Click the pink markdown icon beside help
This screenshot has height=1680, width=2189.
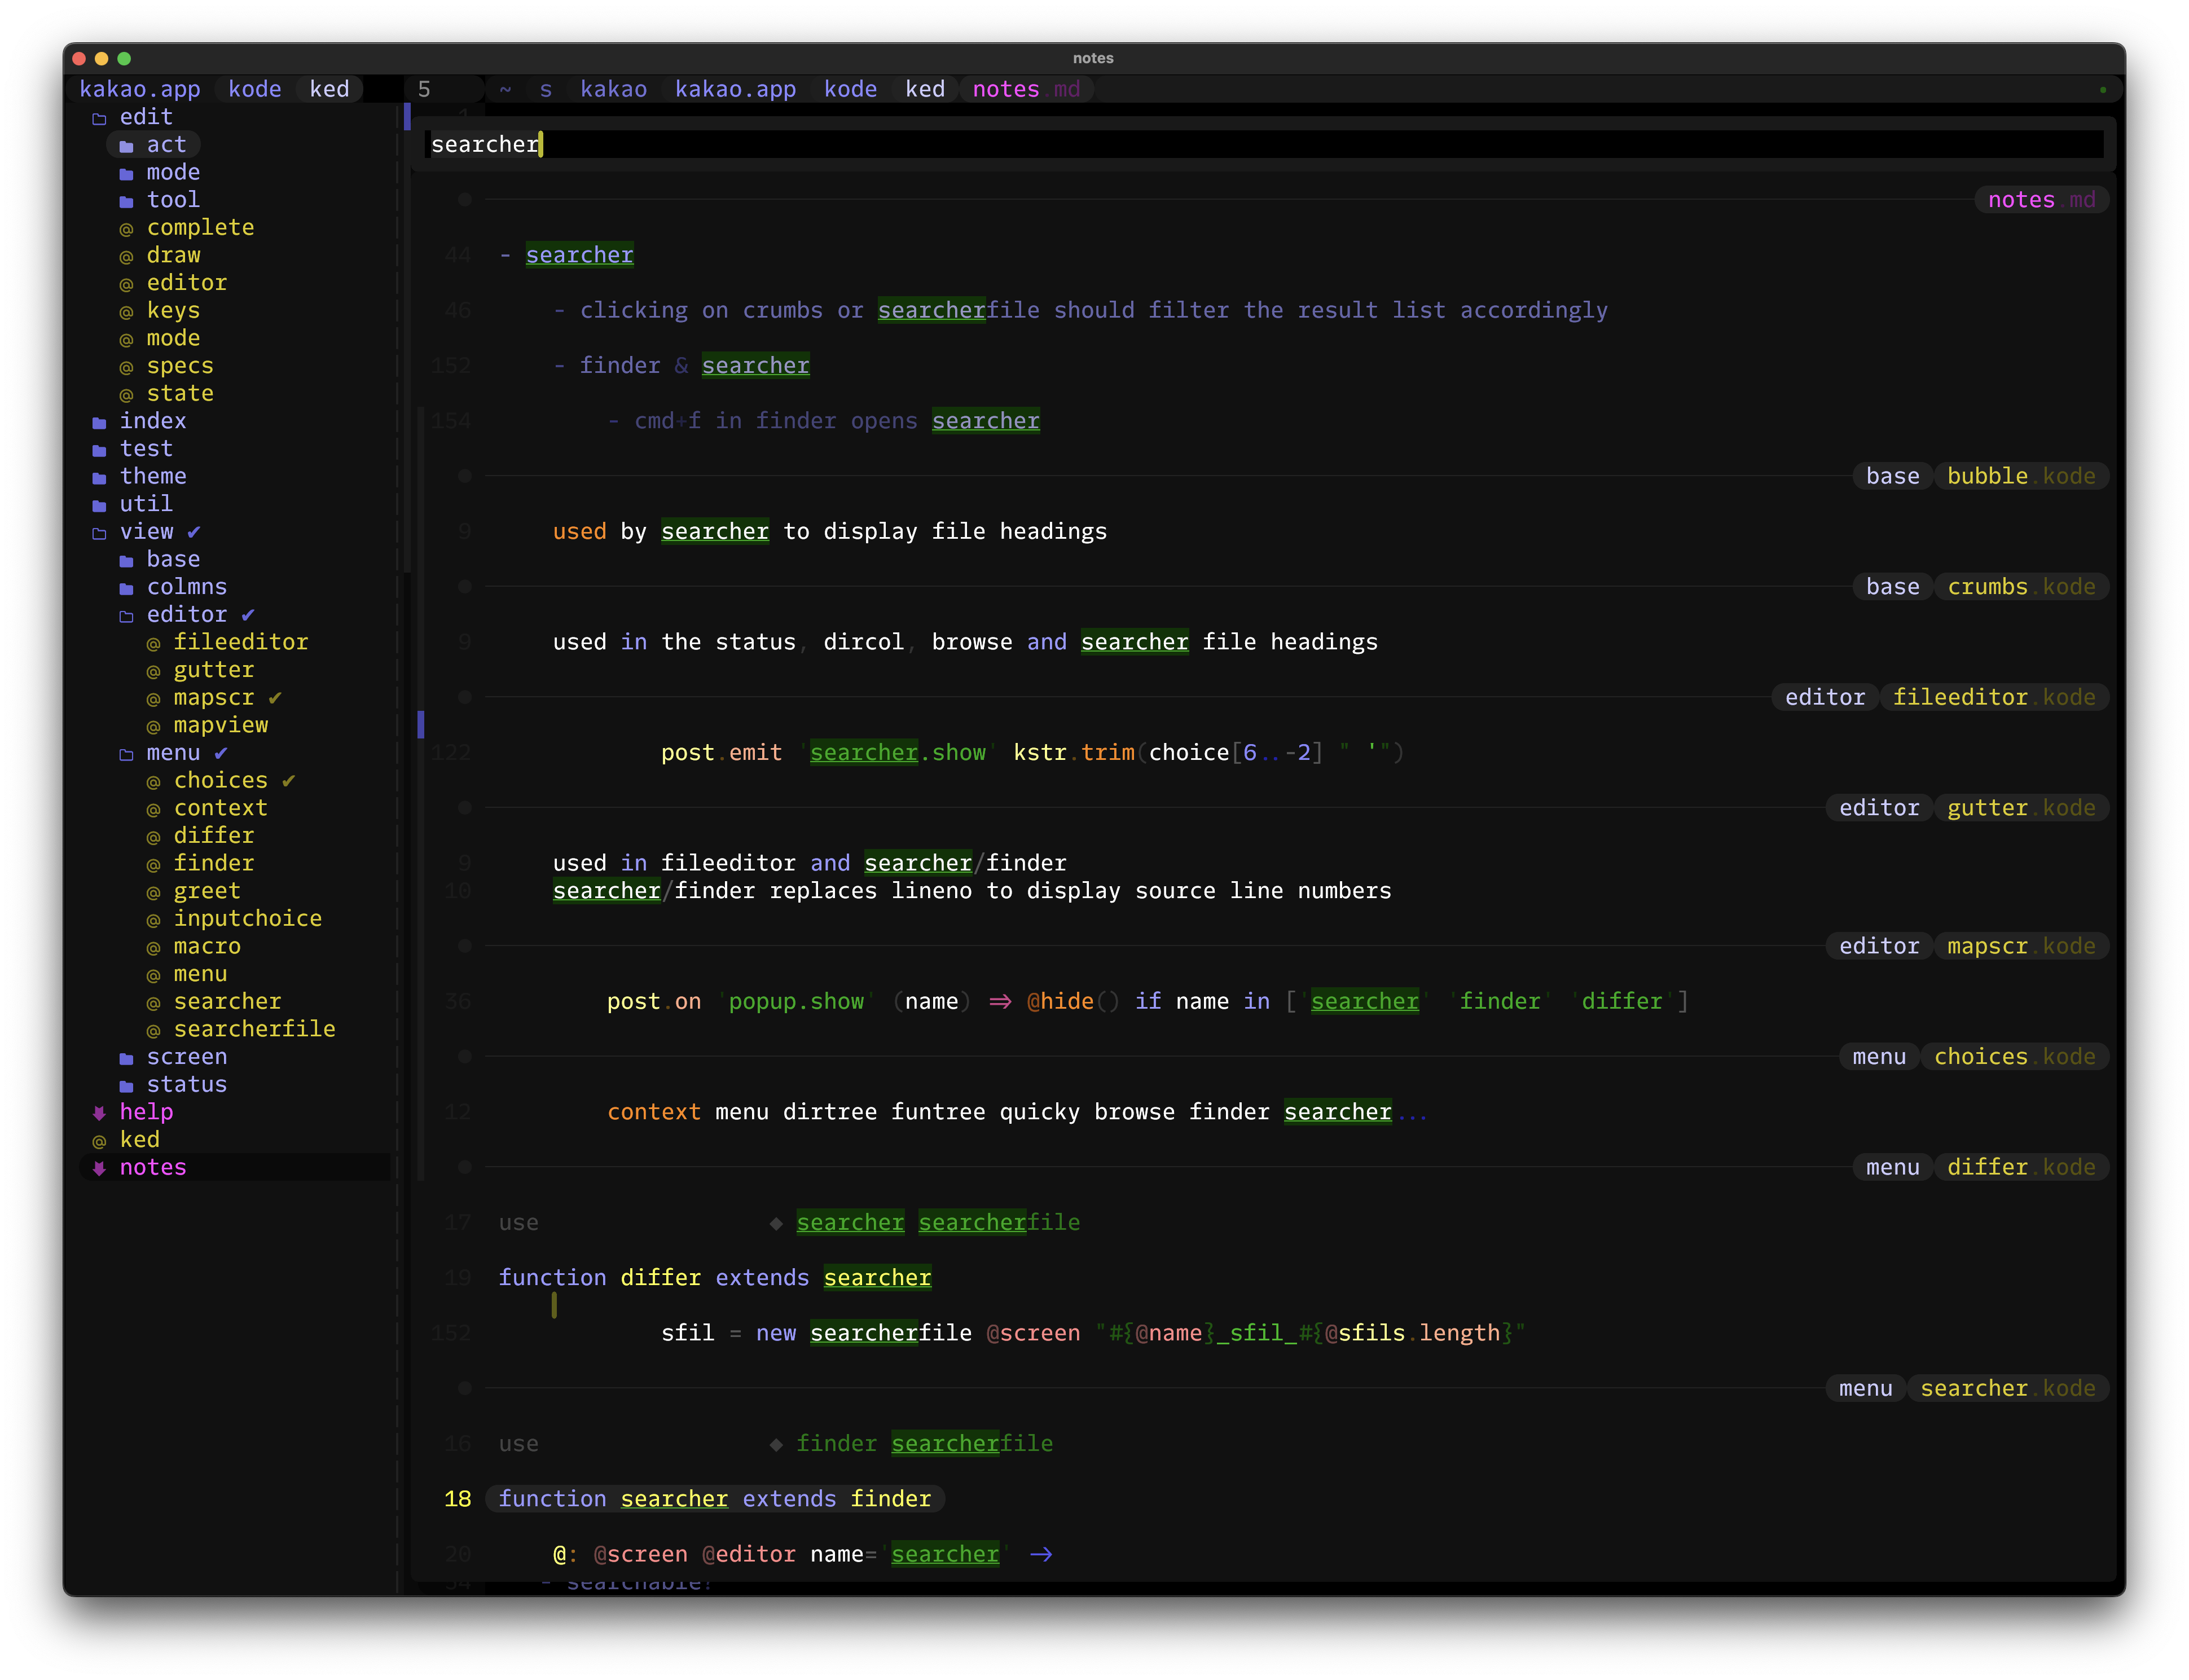[x=99, y=1113]
